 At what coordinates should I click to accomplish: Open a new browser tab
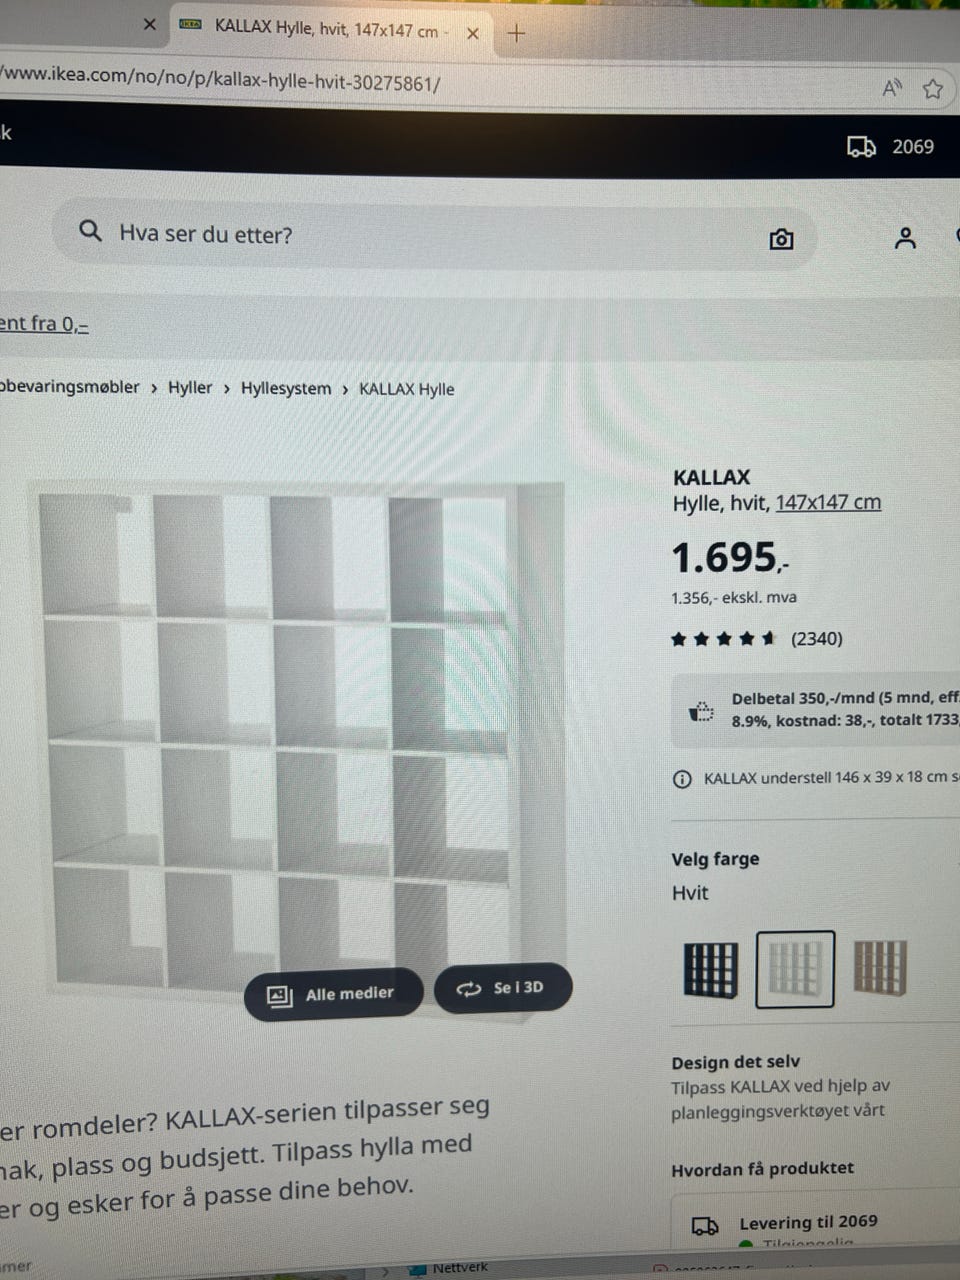(516, 33)
